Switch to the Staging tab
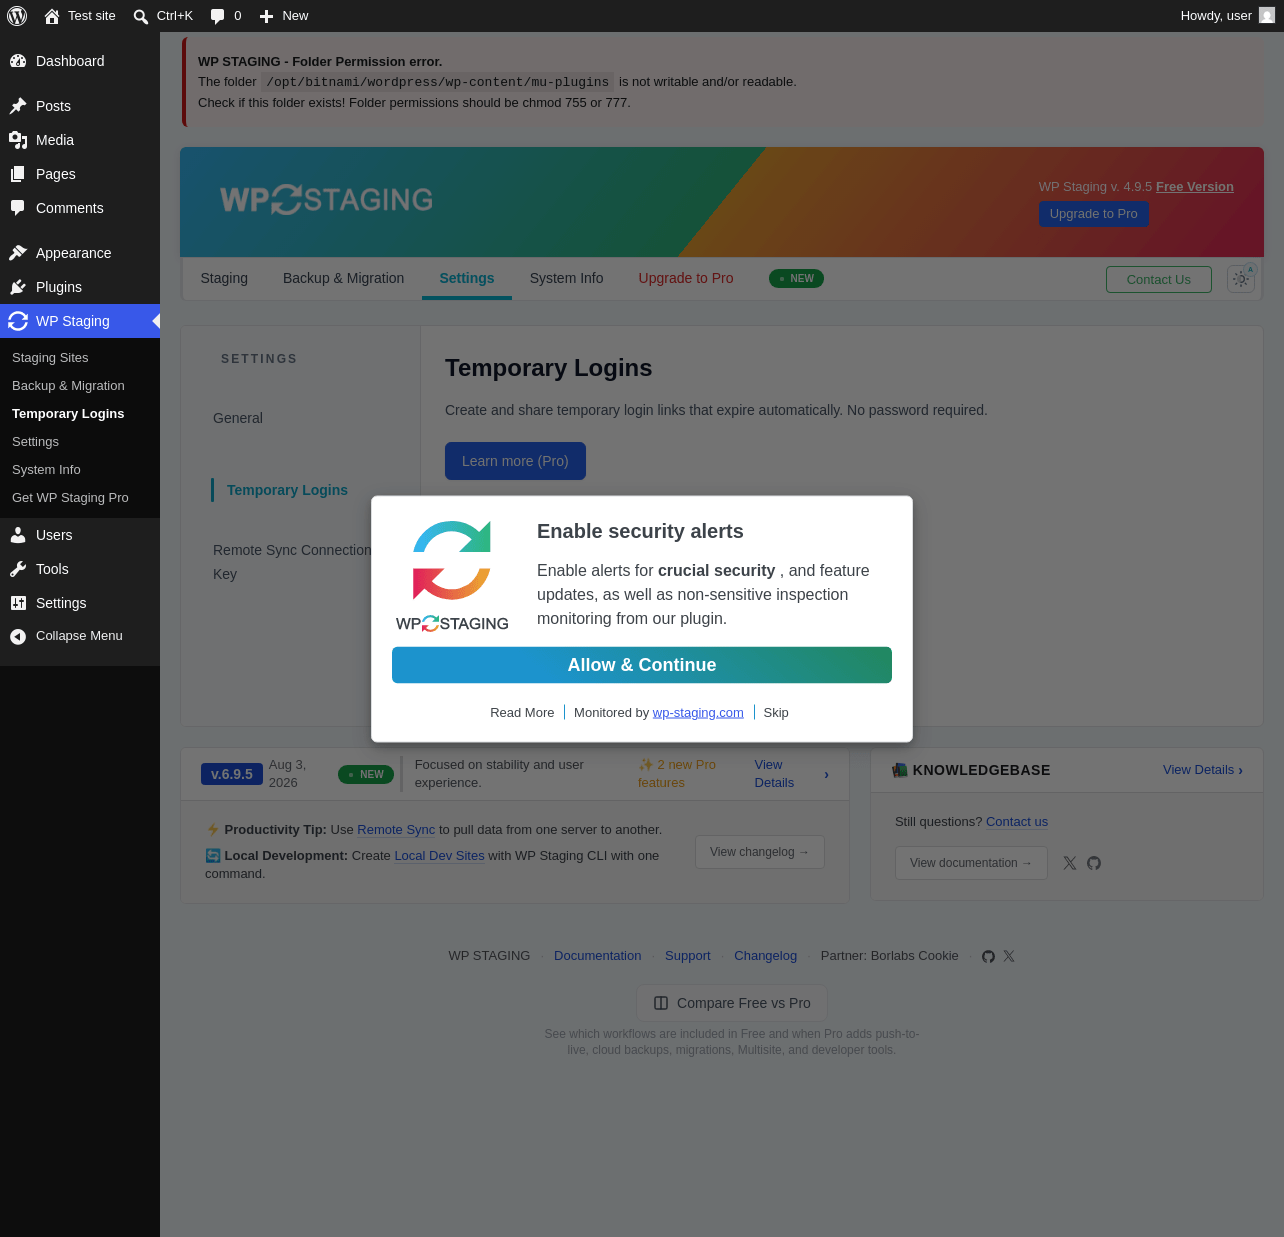Image resolution: width=1284 pixels, height=1237 pixels. pos(224,278)
